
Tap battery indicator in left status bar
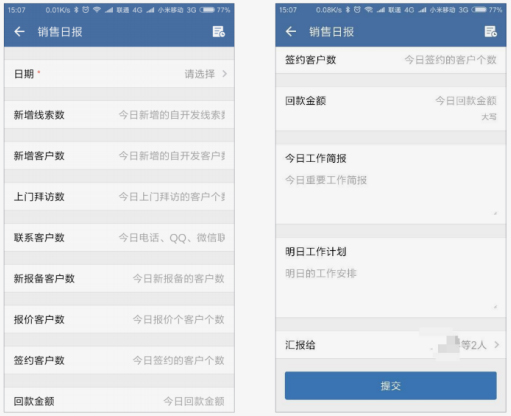tap(207, 10)
